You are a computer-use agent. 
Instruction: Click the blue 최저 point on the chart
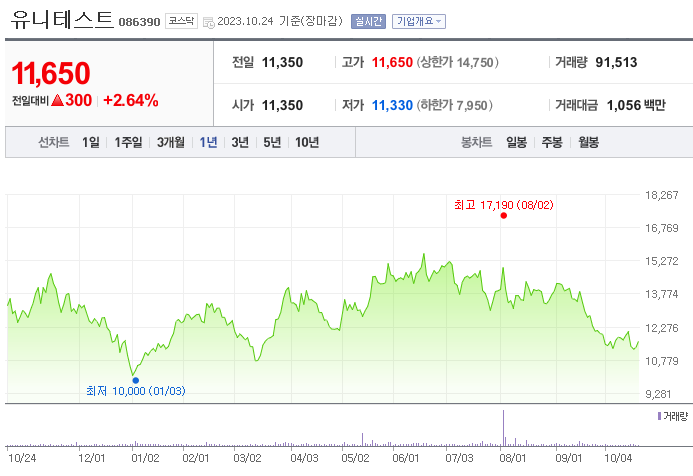tap(136, 380)
